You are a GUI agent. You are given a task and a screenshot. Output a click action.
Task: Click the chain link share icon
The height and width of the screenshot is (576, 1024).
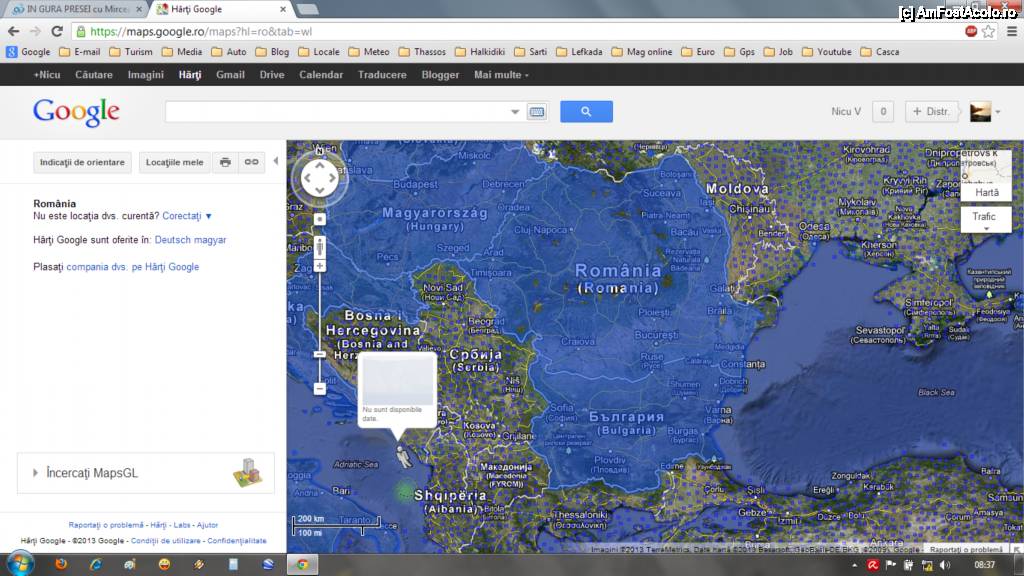click(x=252, y=162)
